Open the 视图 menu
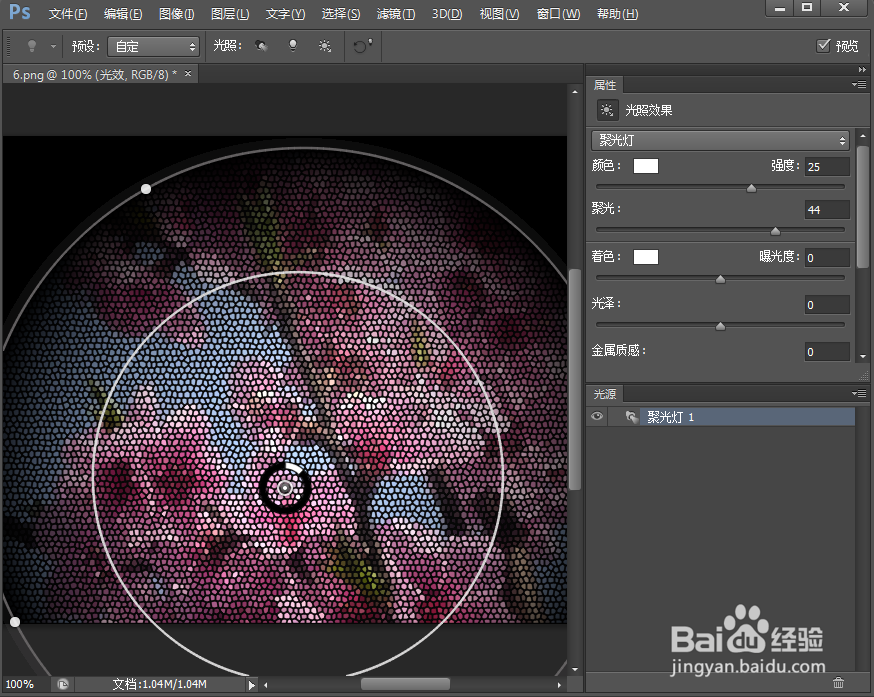 pyautogui.click(x=499, y=14)
